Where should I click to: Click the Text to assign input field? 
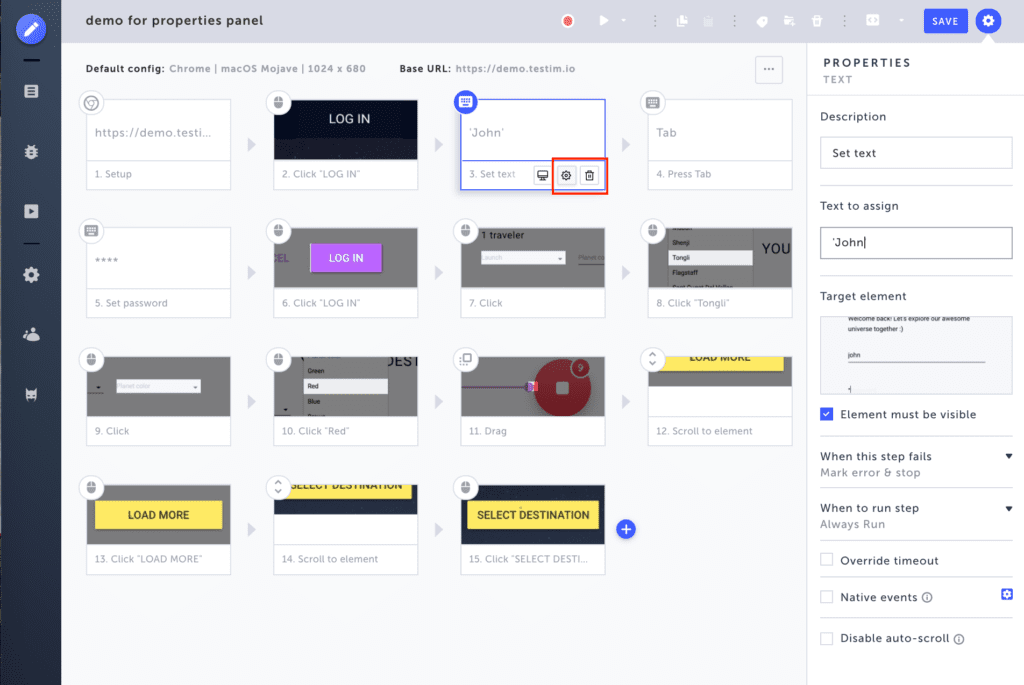(x=916, y=242)
